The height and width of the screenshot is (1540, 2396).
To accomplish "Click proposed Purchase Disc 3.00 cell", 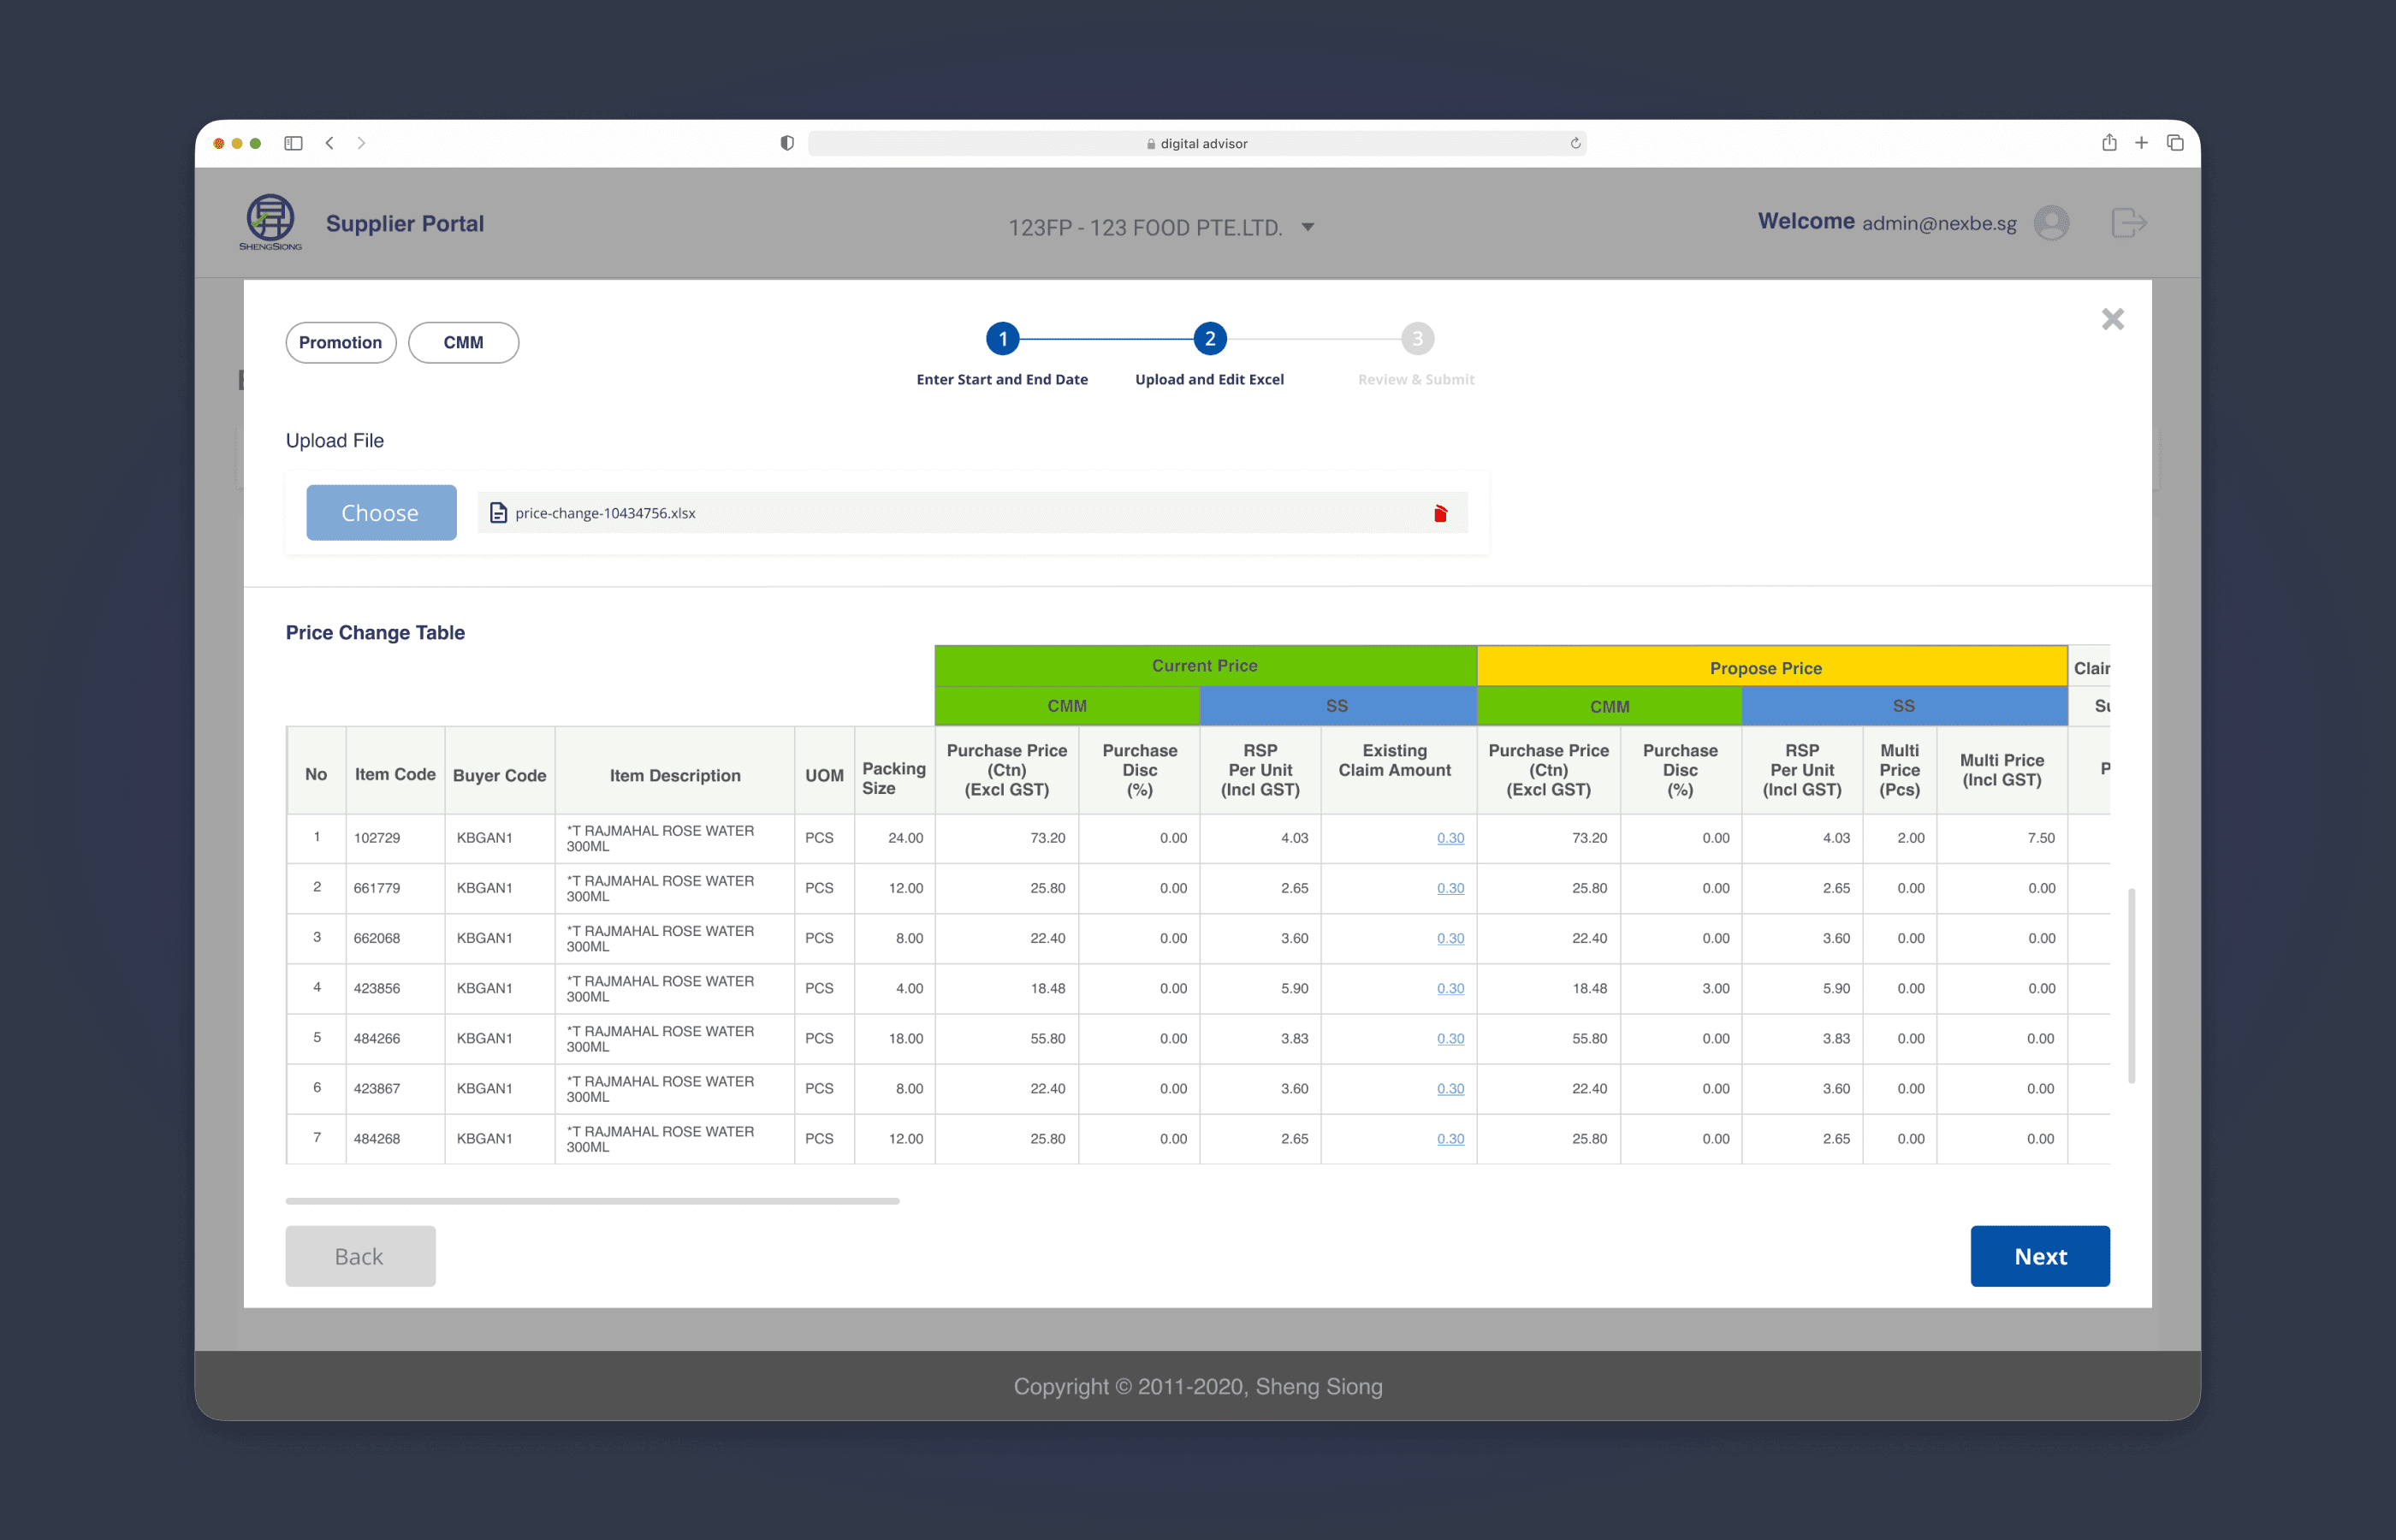I will click(1680, 988).
